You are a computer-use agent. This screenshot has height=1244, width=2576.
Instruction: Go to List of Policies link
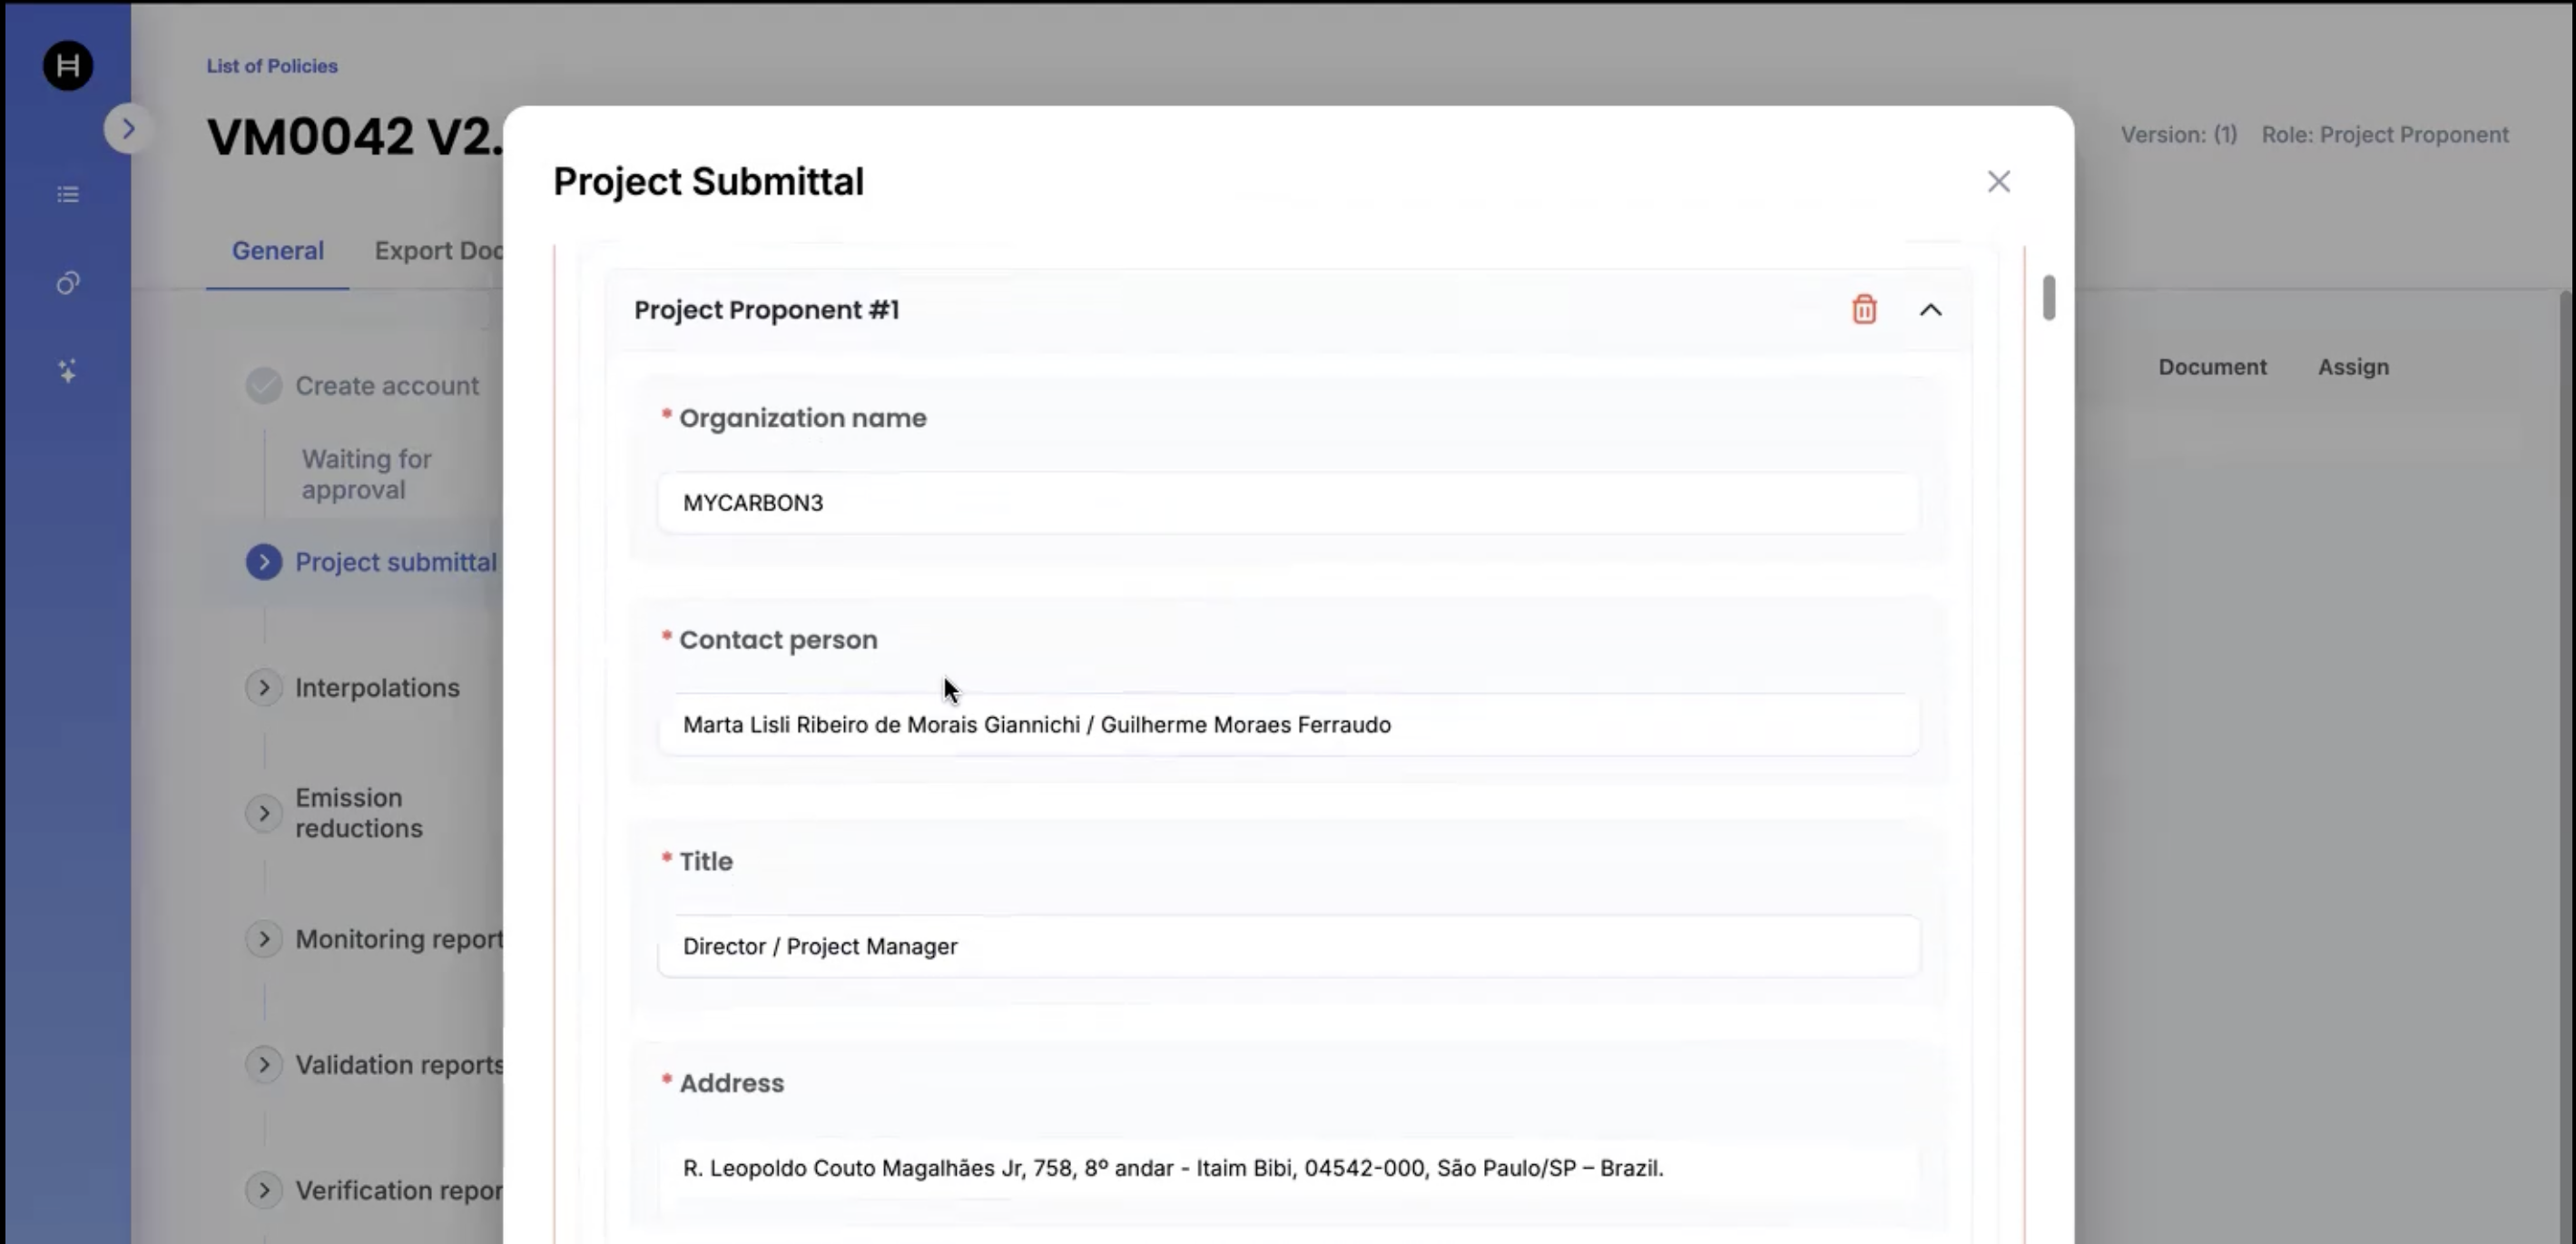coord(271,66)
